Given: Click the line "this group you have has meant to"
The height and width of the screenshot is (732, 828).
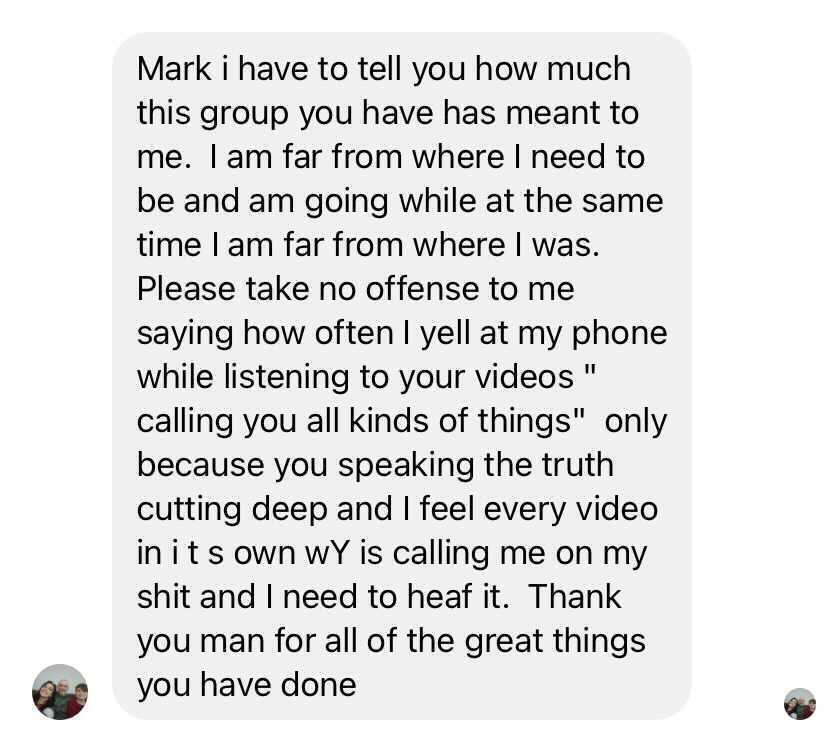Looking at the screenshot, I should pos(388,114).
